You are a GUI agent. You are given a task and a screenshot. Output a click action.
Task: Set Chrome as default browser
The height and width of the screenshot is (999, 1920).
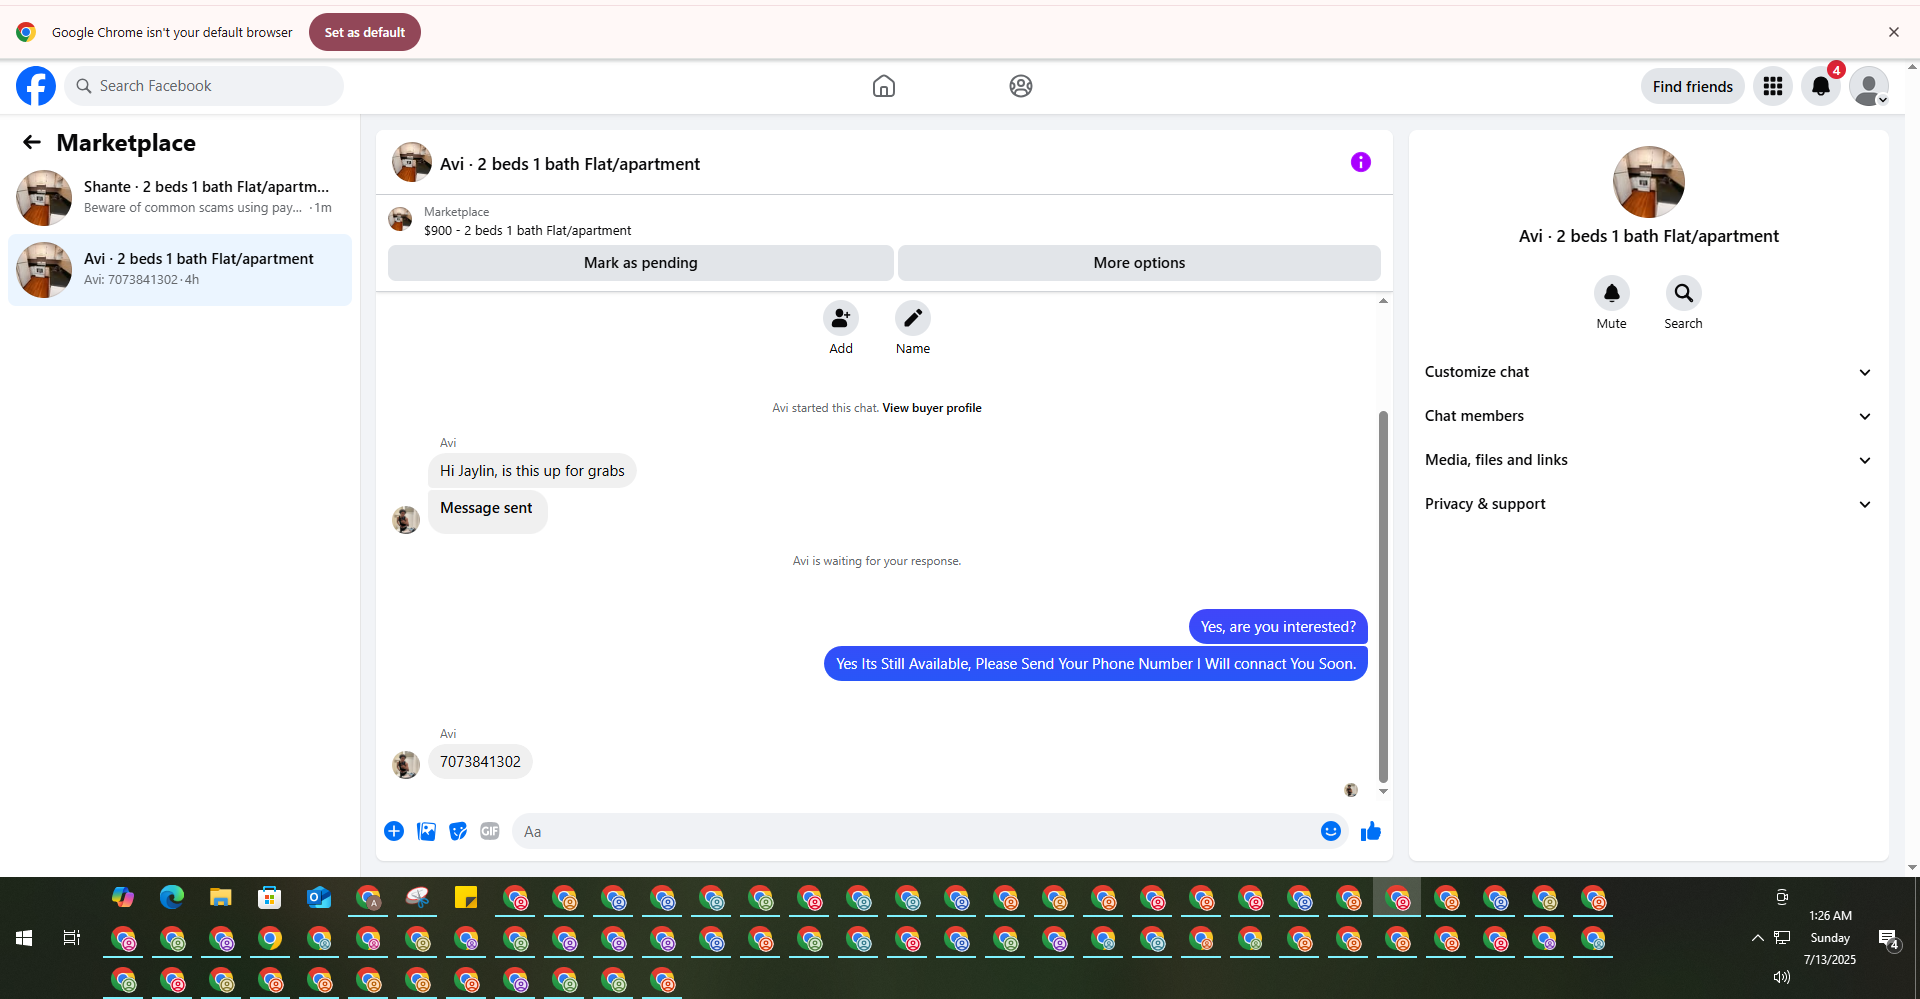[x=365, y=32]
